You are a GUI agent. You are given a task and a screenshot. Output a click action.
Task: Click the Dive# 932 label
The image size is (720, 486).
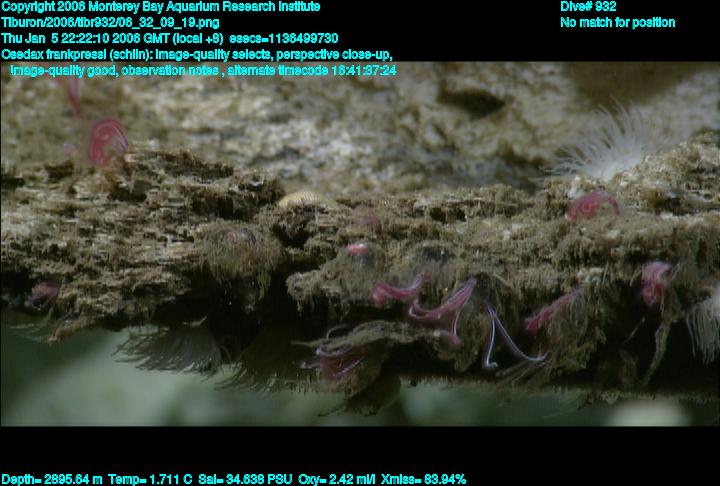(588, 7)
